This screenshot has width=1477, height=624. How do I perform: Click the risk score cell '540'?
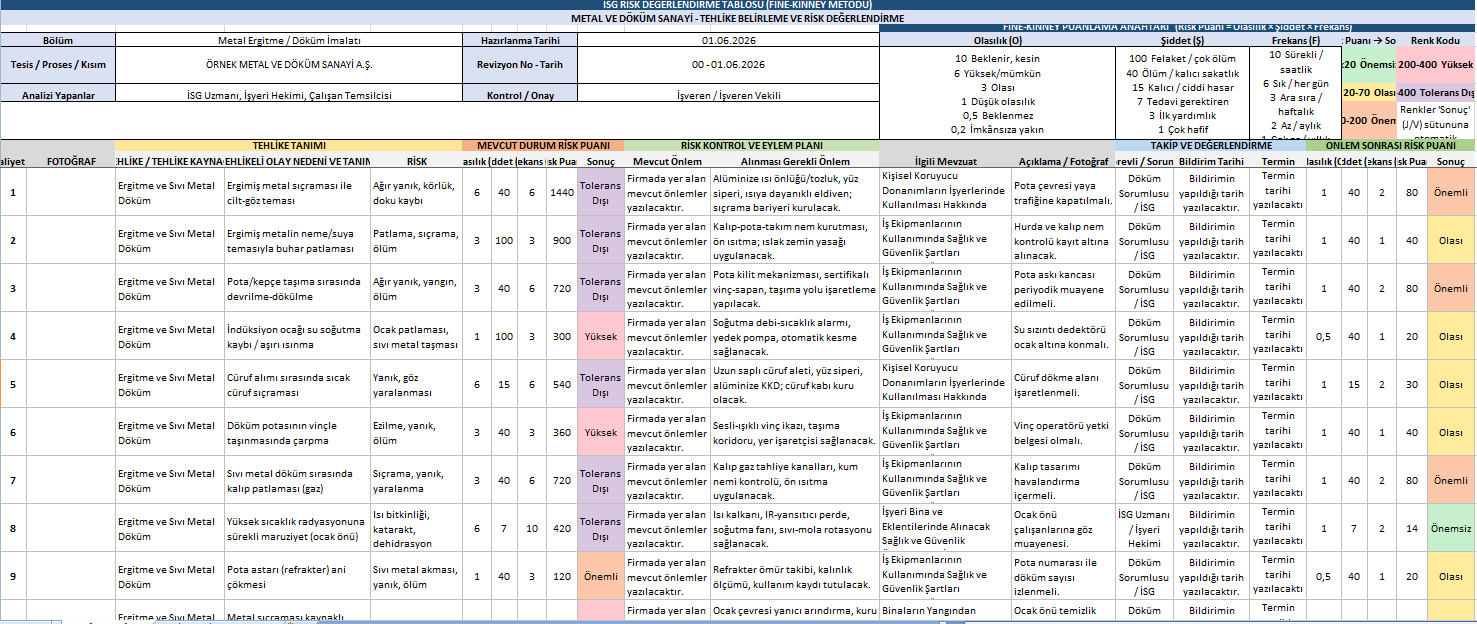pos(562,384)
